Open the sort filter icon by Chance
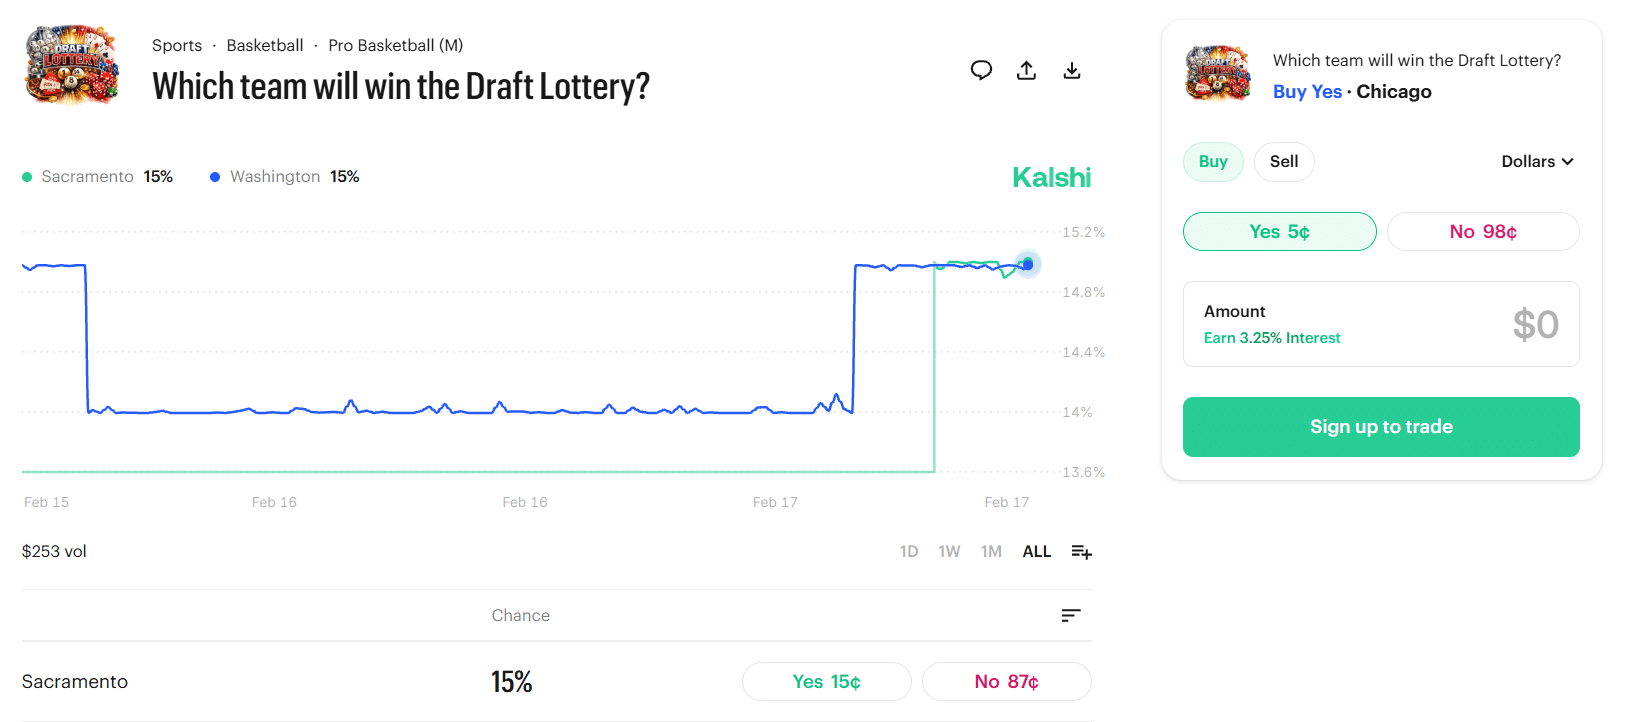Image resolution: width=1627 pixels, height=722 pixels. [1071, 615]
